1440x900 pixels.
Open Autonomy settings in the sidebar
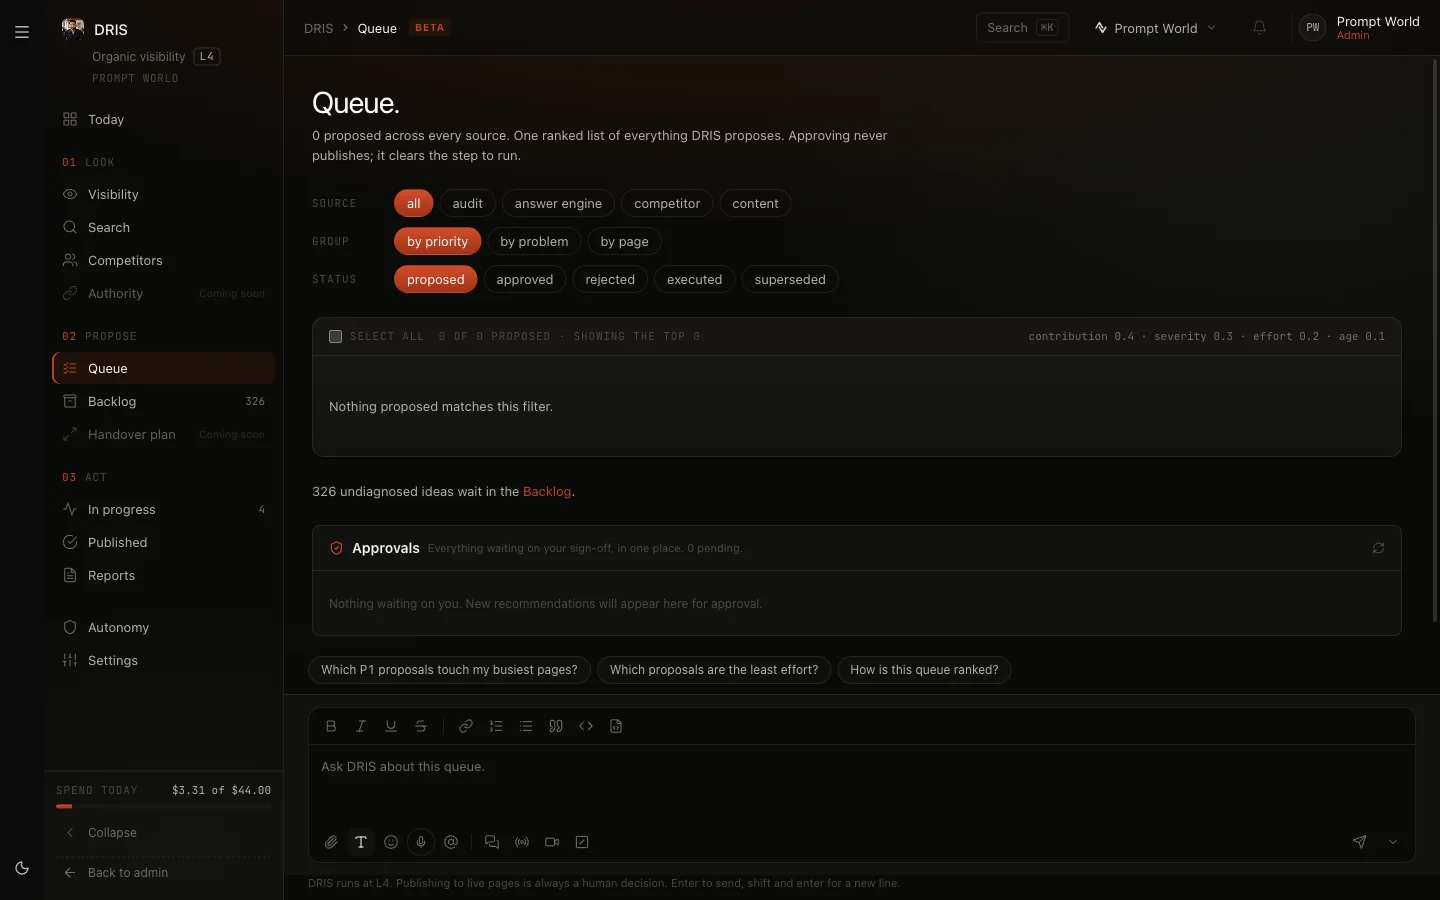click(163, 628)
